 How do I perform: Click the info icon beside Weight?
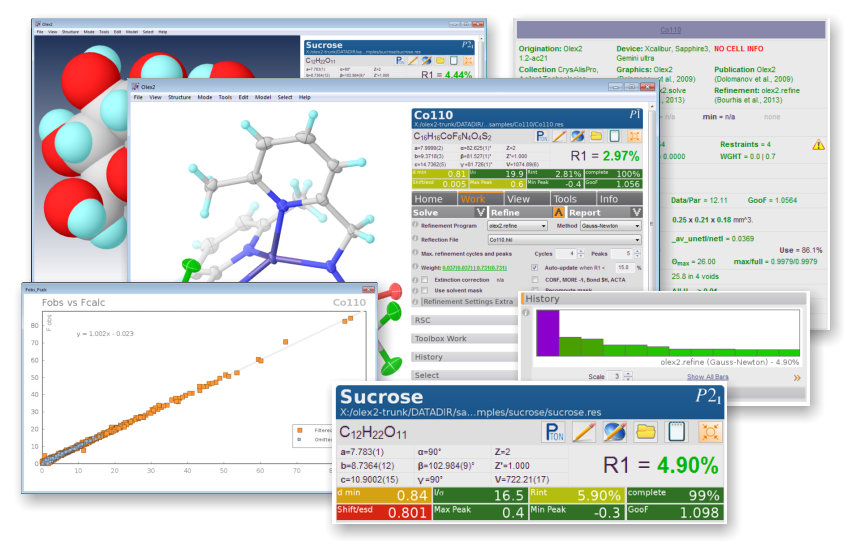(415, 267)
